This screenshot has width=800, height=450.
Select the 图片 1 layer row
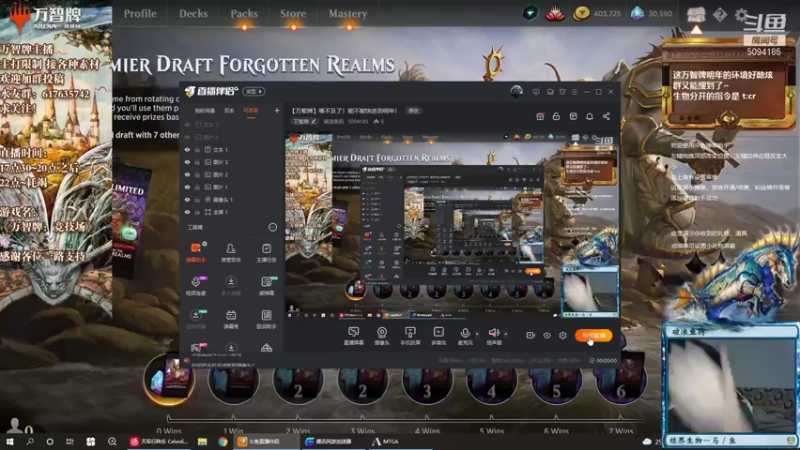[231, 187]
